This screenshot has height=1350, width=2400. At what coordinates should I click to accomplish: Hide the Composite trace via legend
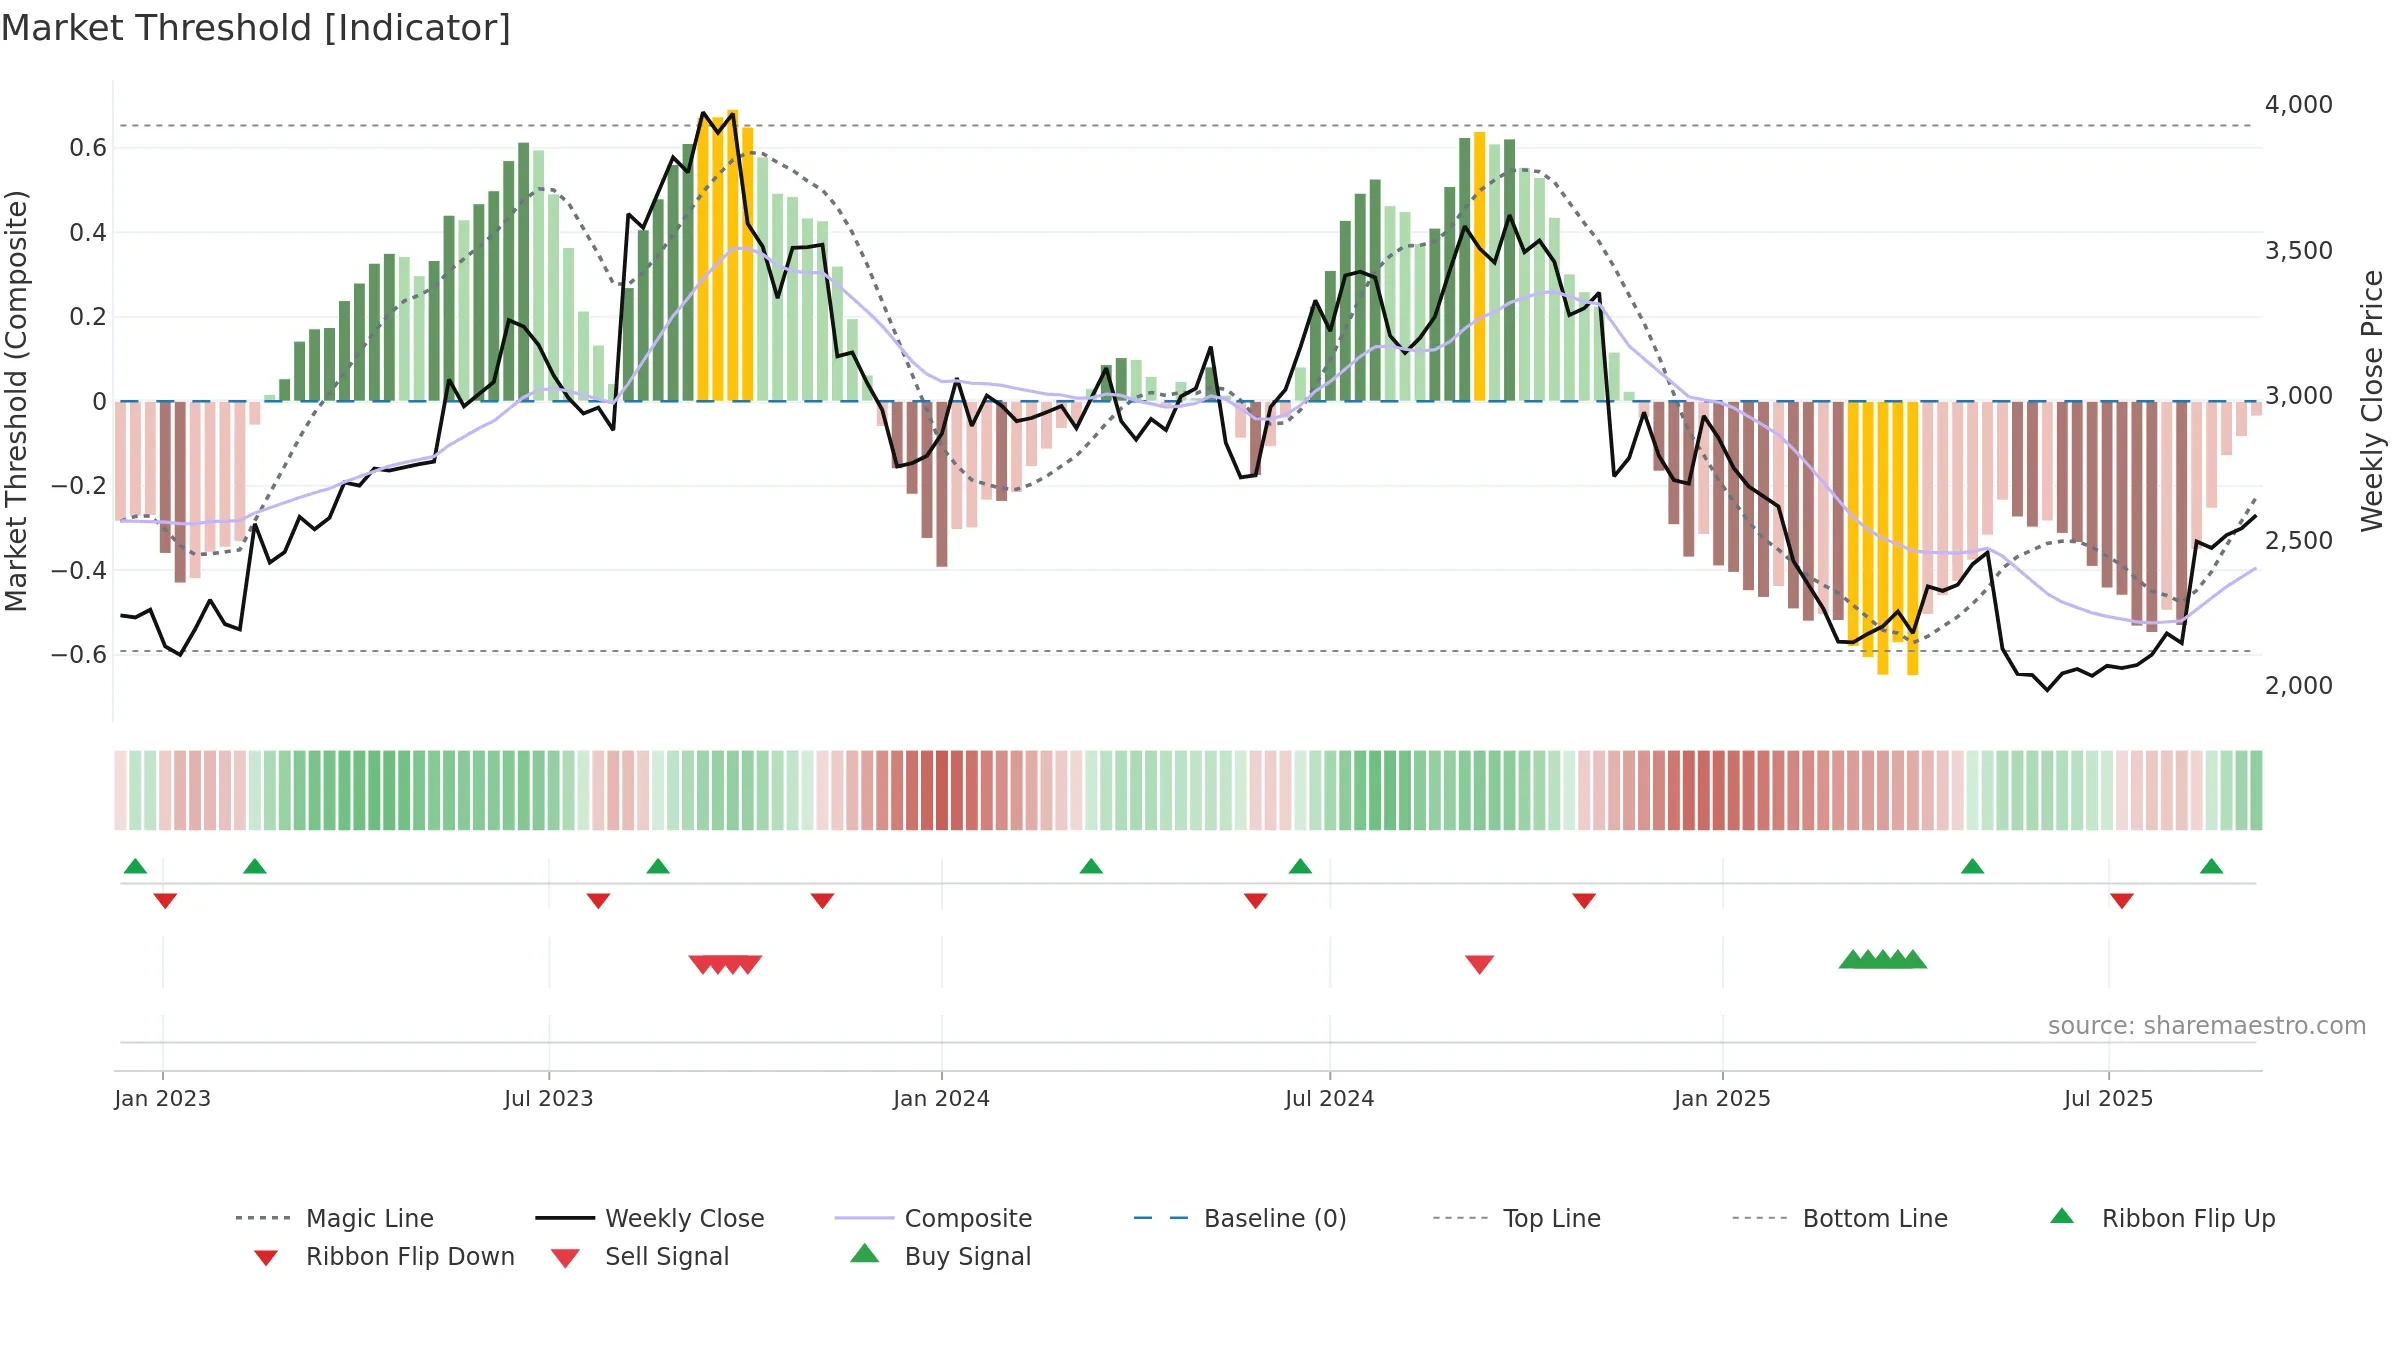933,1218
